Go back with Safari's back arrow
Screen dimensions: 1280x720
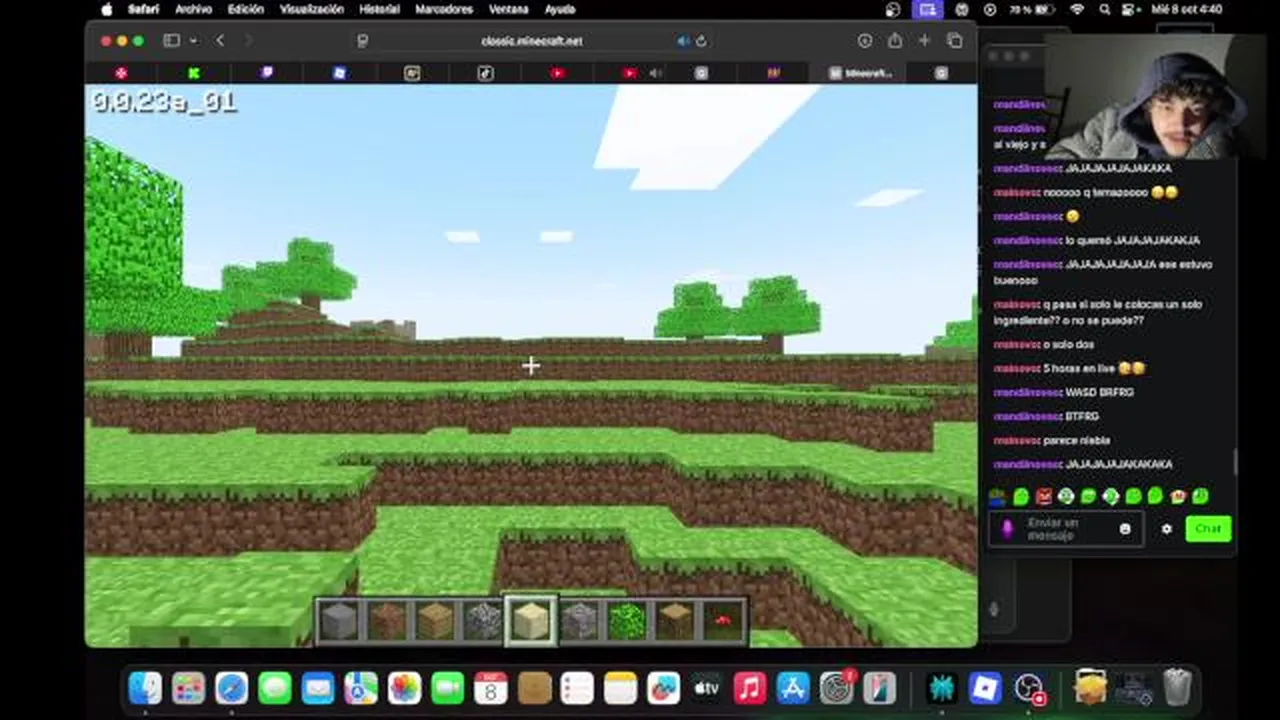click(x=220, y=41)
